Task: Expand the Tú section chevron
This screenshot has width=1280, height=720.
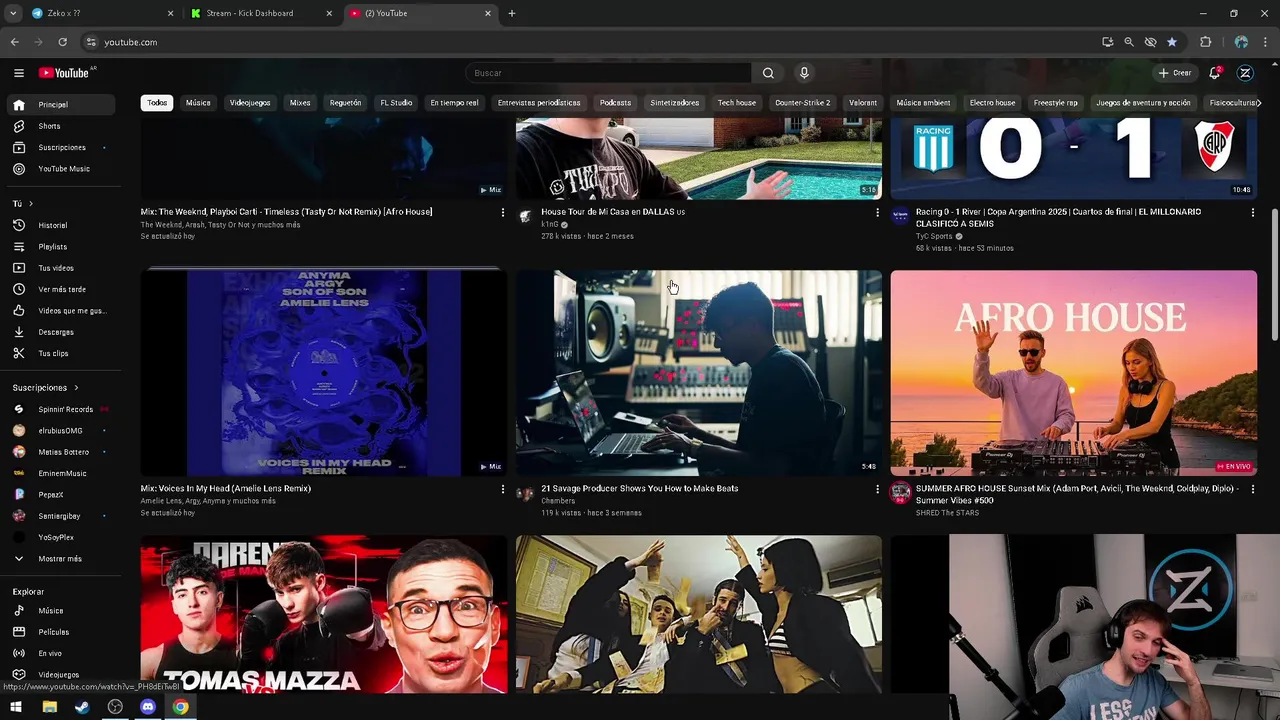Action: pyautogui.click(x=30, y=204)
